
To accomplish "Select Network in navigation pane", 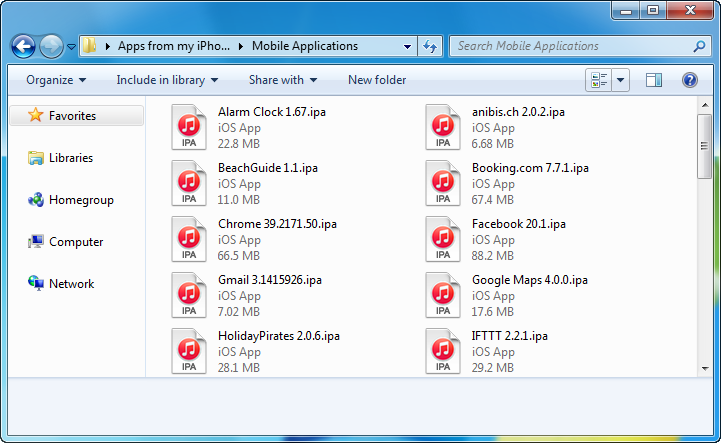I will click(71, 284).
